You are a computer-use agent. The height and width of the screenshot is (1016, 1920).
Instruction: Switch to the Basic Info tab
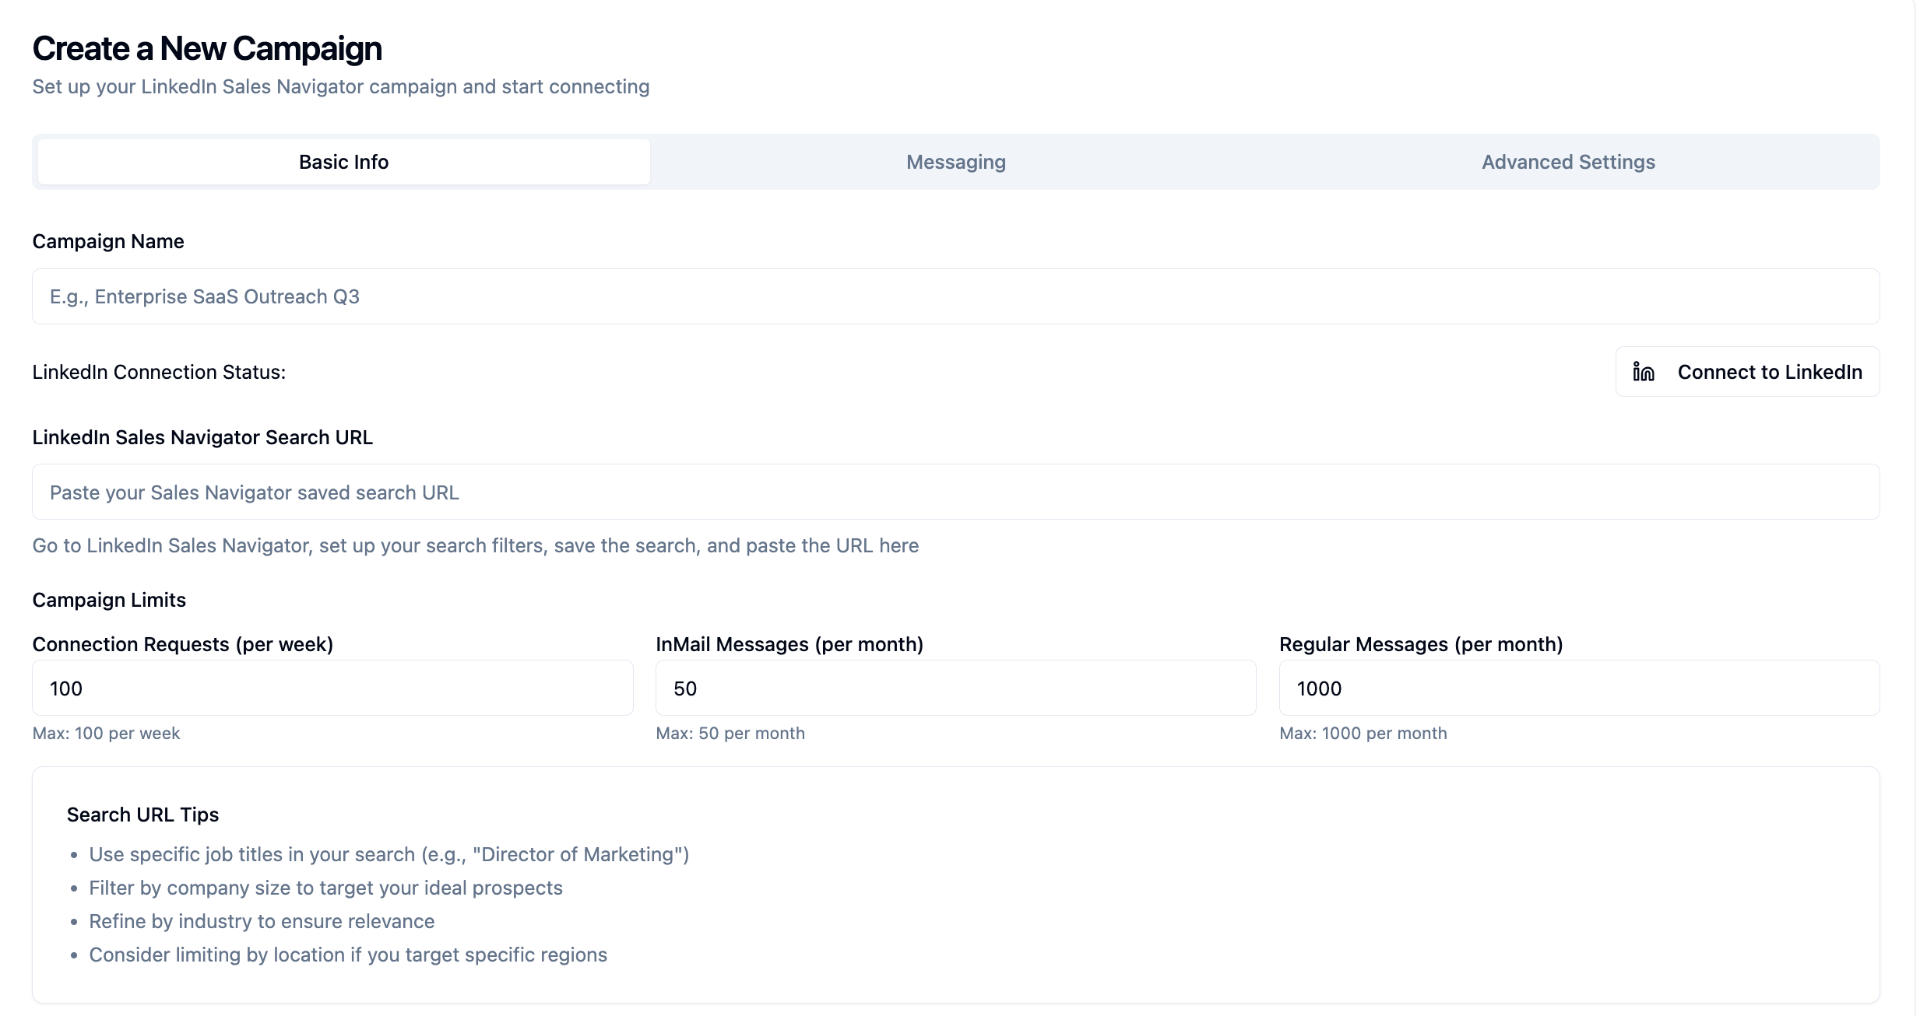(x=344, y=162)
